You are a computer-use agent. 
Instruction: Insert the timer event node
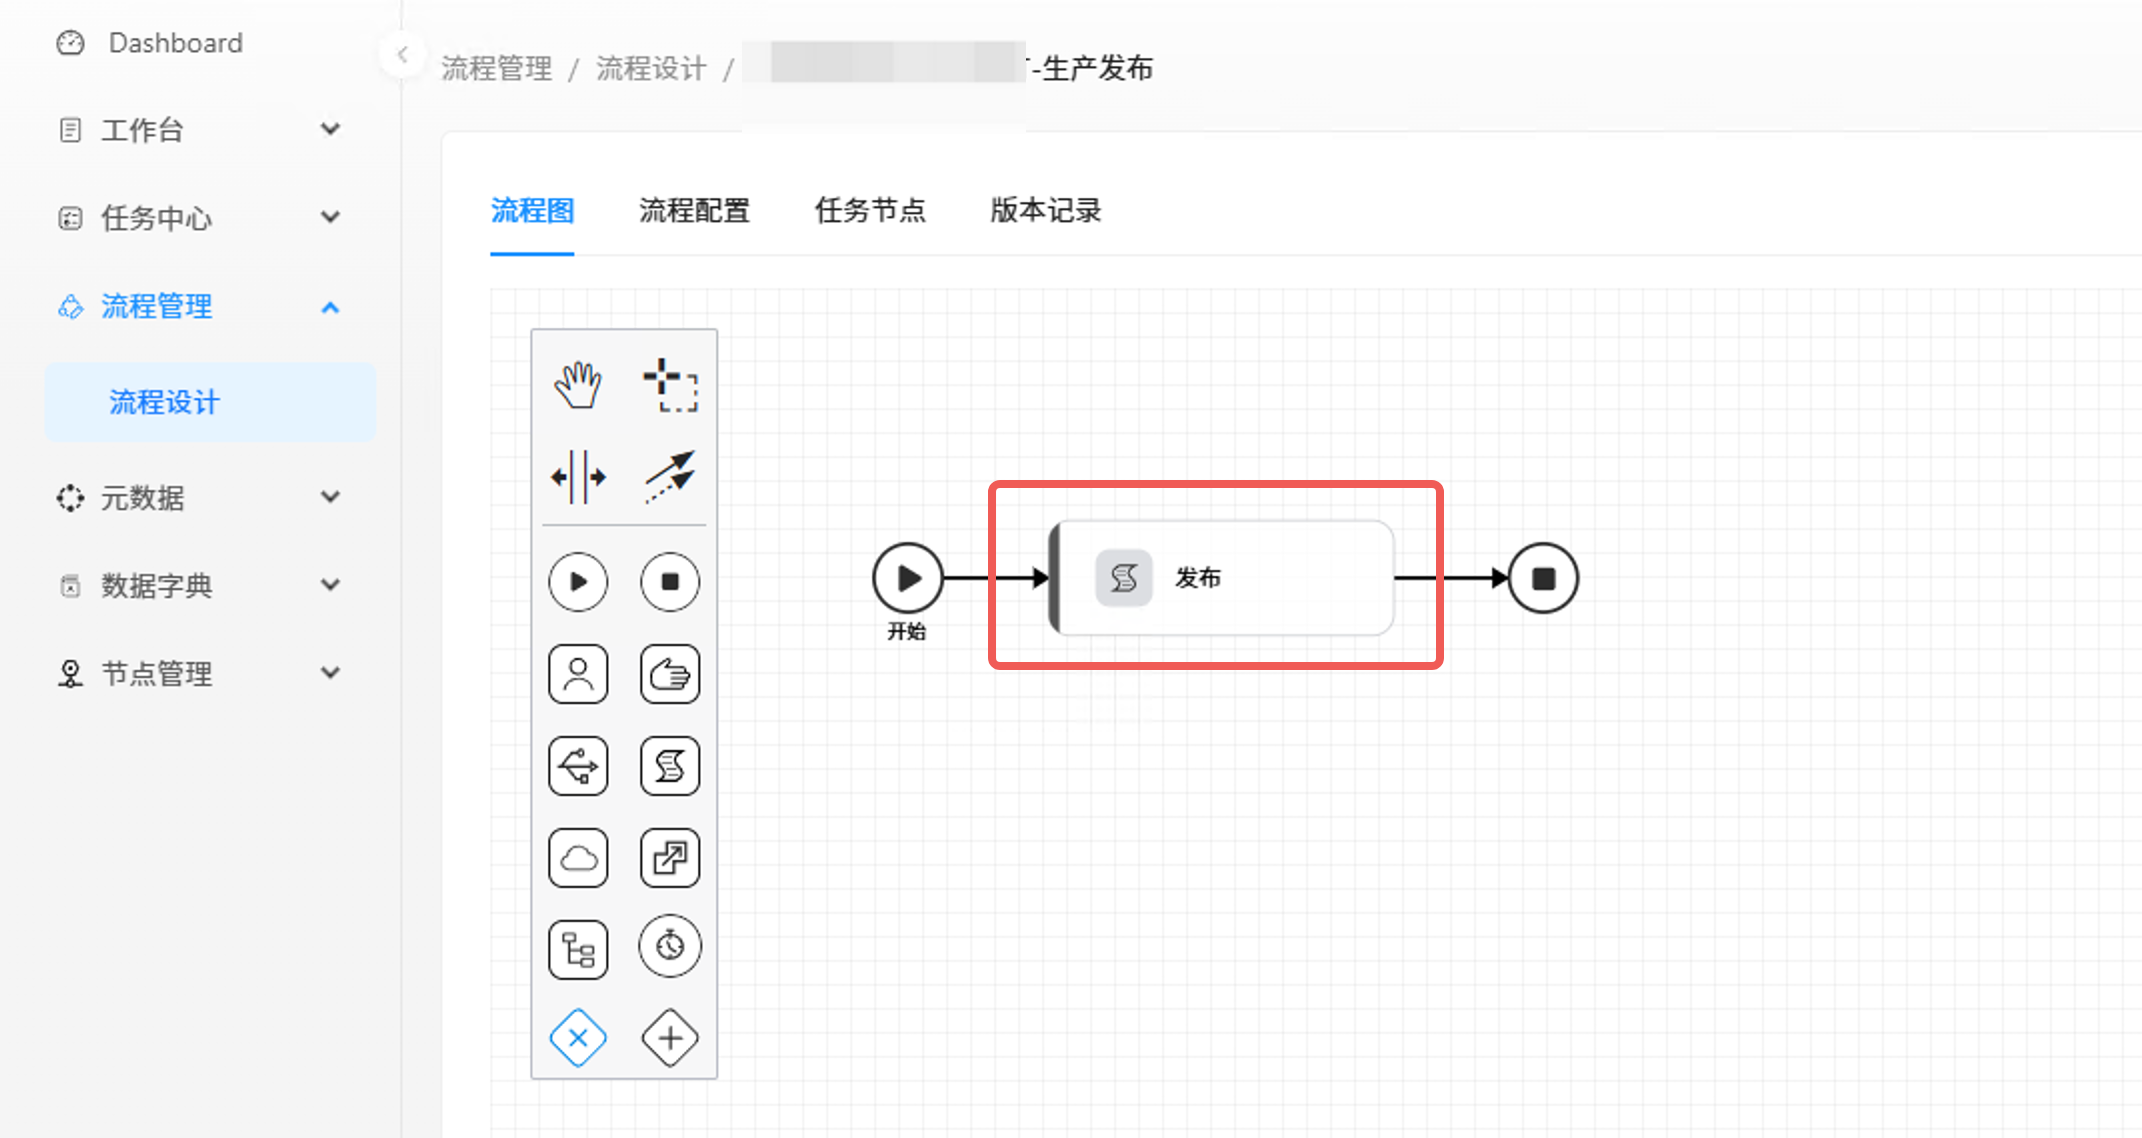coord(670,945)
